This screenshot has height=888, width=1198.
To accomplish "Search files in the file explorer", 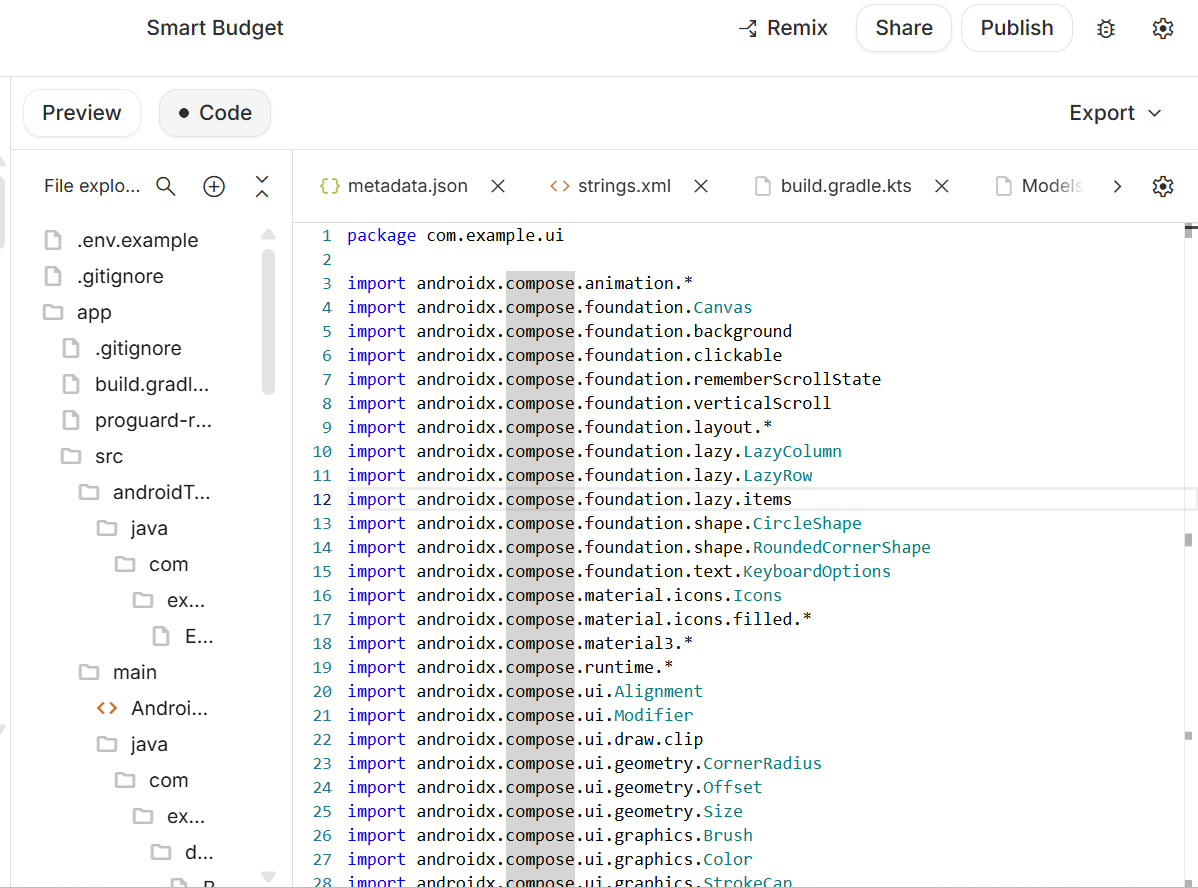I will [166, 186].
